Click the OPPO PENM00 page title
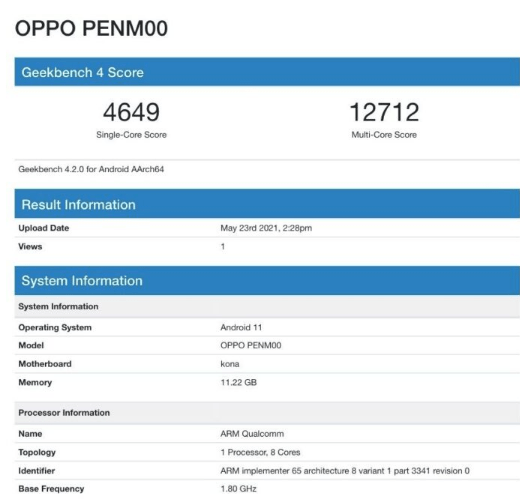520x501 pixels. point(91,28)
